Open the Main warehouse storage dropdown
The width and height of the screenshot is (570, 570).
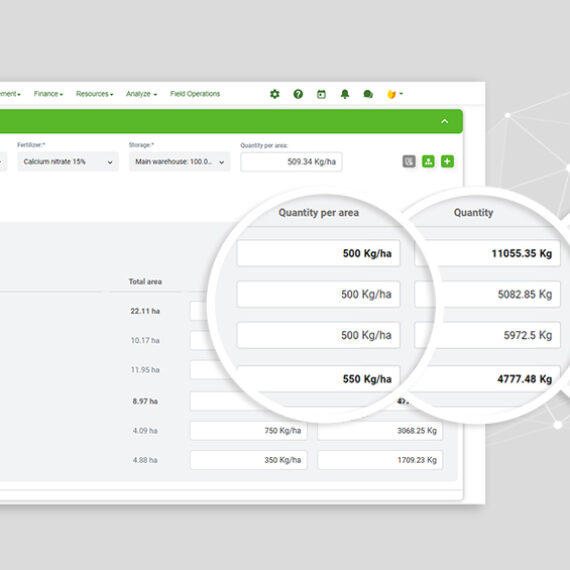[x=180, y=162]
